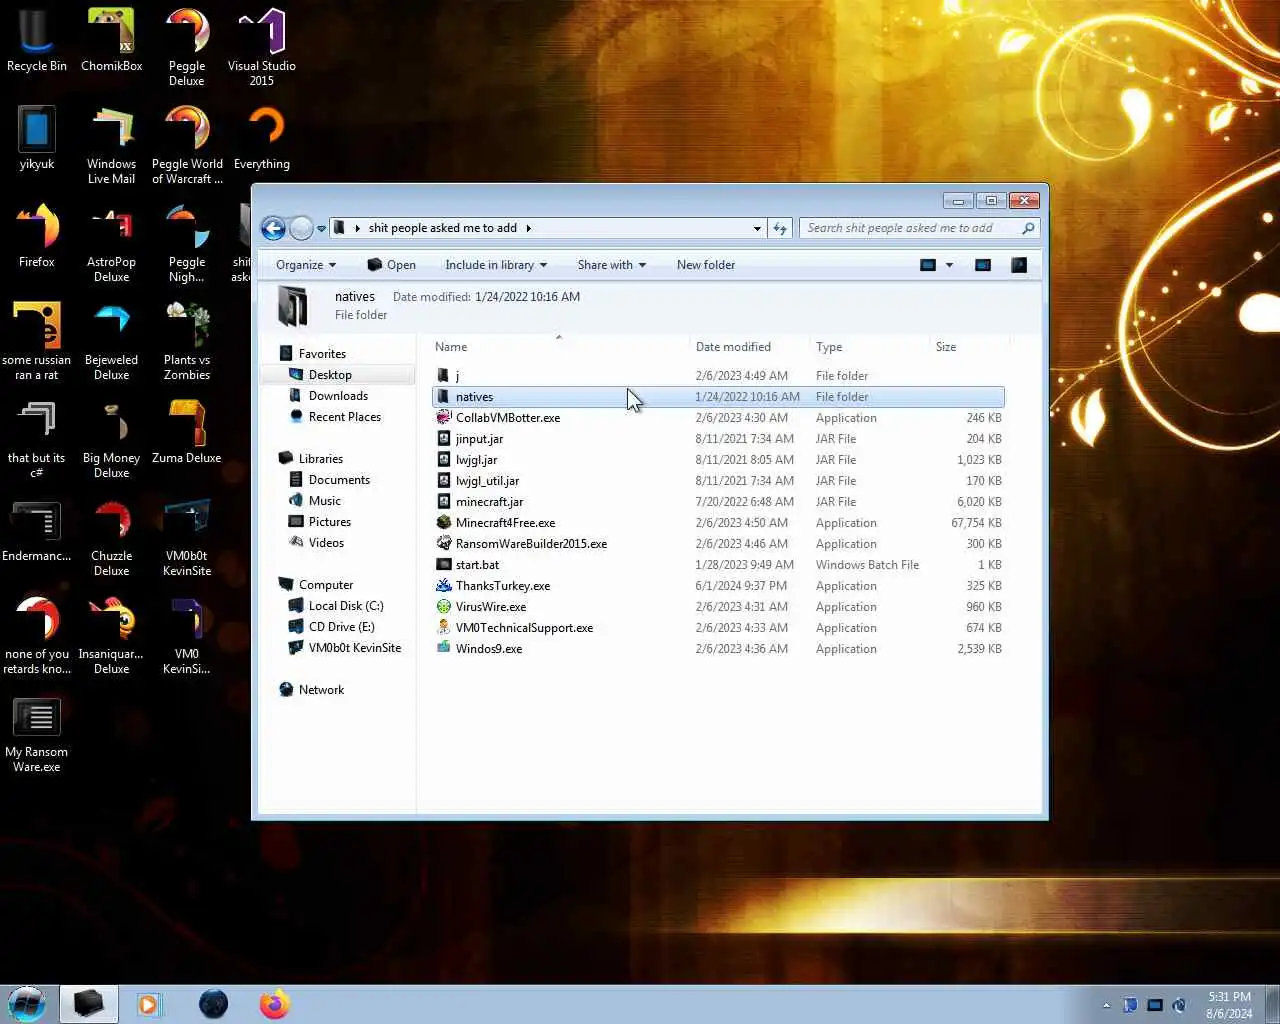
Task: Select RansomWareBuilder2015.exe file
Action: [718, 544]
